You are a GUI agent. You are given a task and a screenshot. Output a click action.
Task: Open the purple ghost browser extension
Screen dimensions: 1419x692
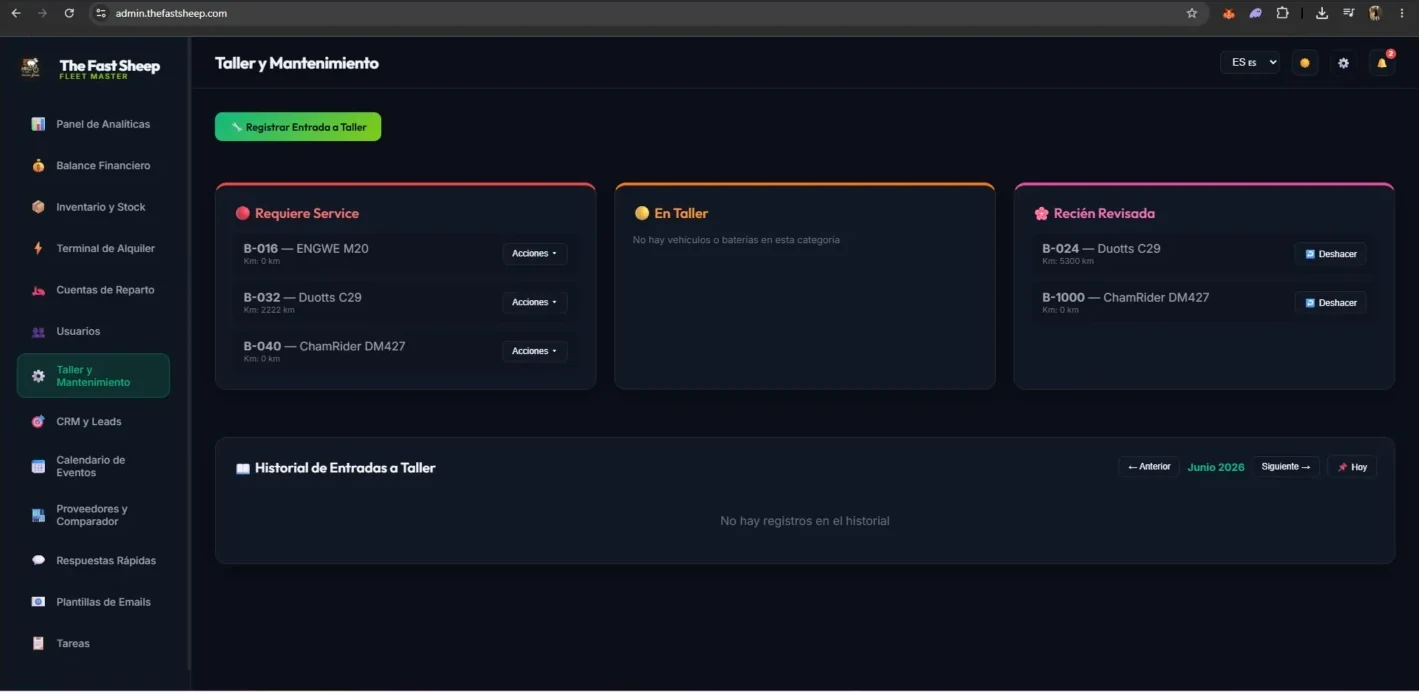(x=1255, y=13)
